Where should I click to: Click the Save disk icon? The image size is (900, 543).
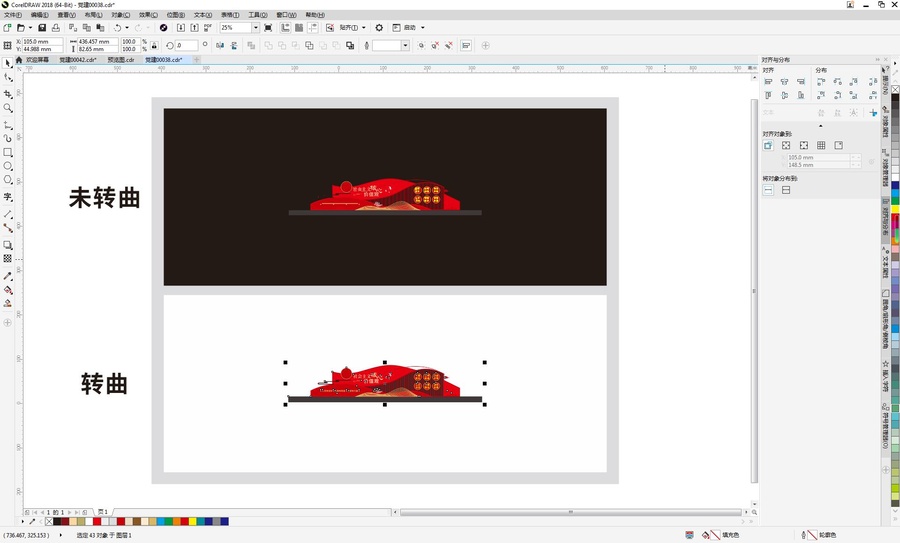tap(42, 28)
